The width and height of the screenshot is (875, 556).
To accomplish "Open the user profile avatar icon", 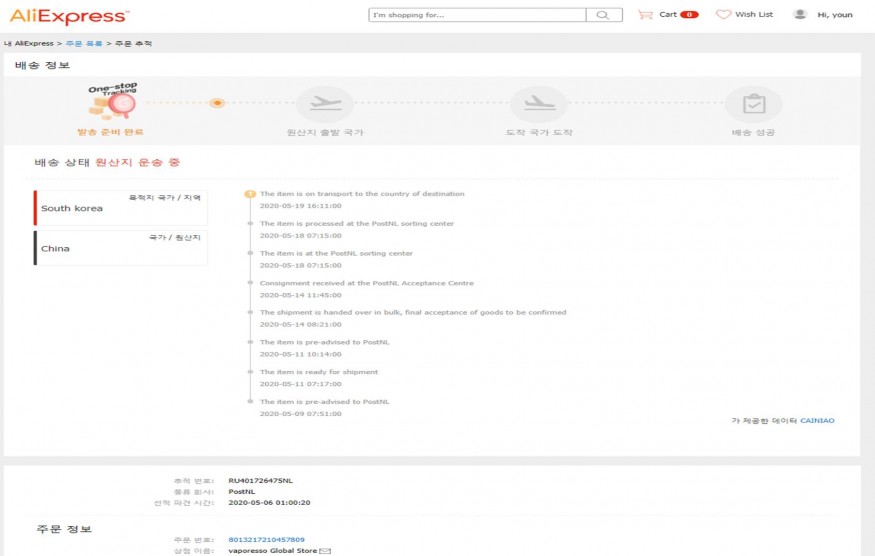I will (x=799, y=15).
